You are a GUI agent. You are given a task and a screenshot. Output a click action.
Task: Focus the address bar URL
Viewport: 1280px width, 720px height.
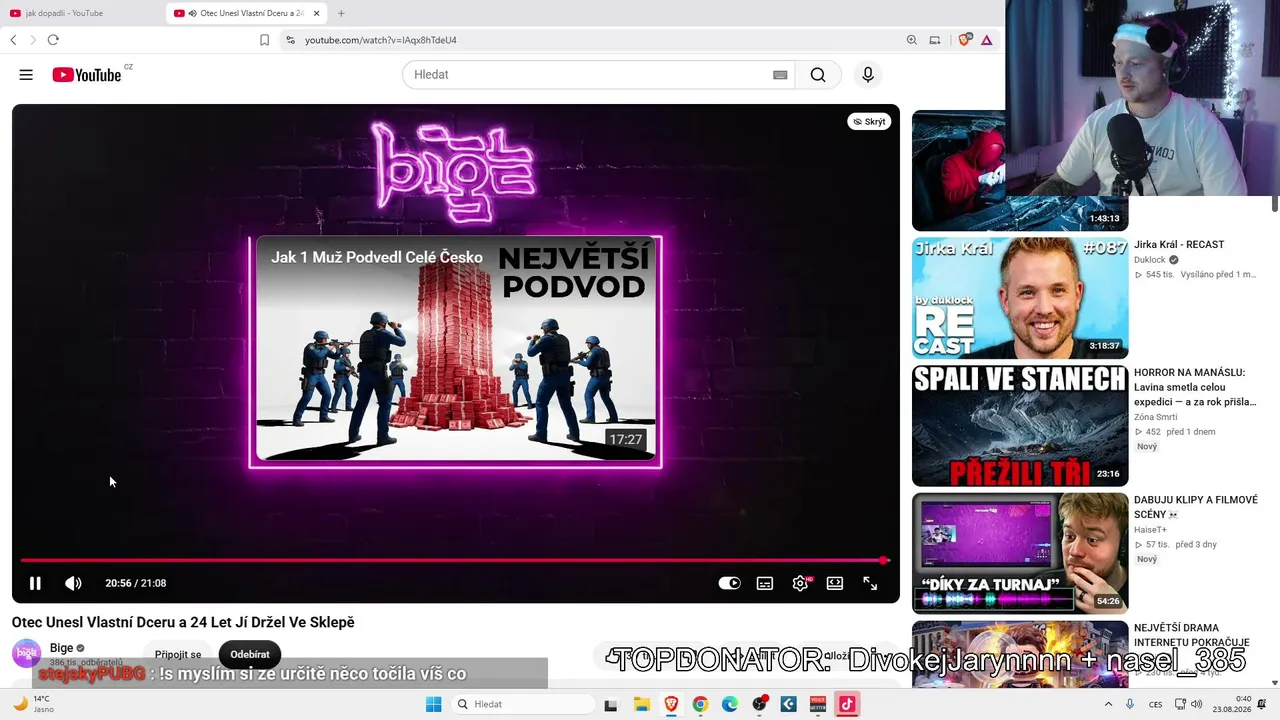[381, 40]
